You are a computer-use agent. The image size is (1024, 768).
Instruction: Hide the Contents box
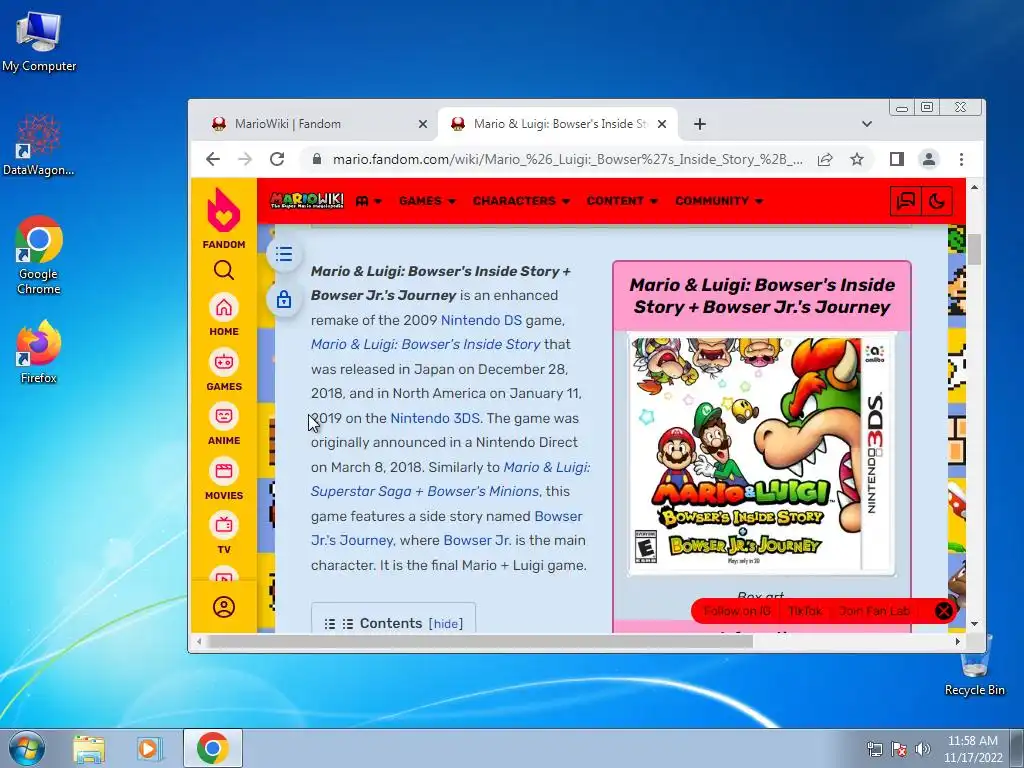446,624
